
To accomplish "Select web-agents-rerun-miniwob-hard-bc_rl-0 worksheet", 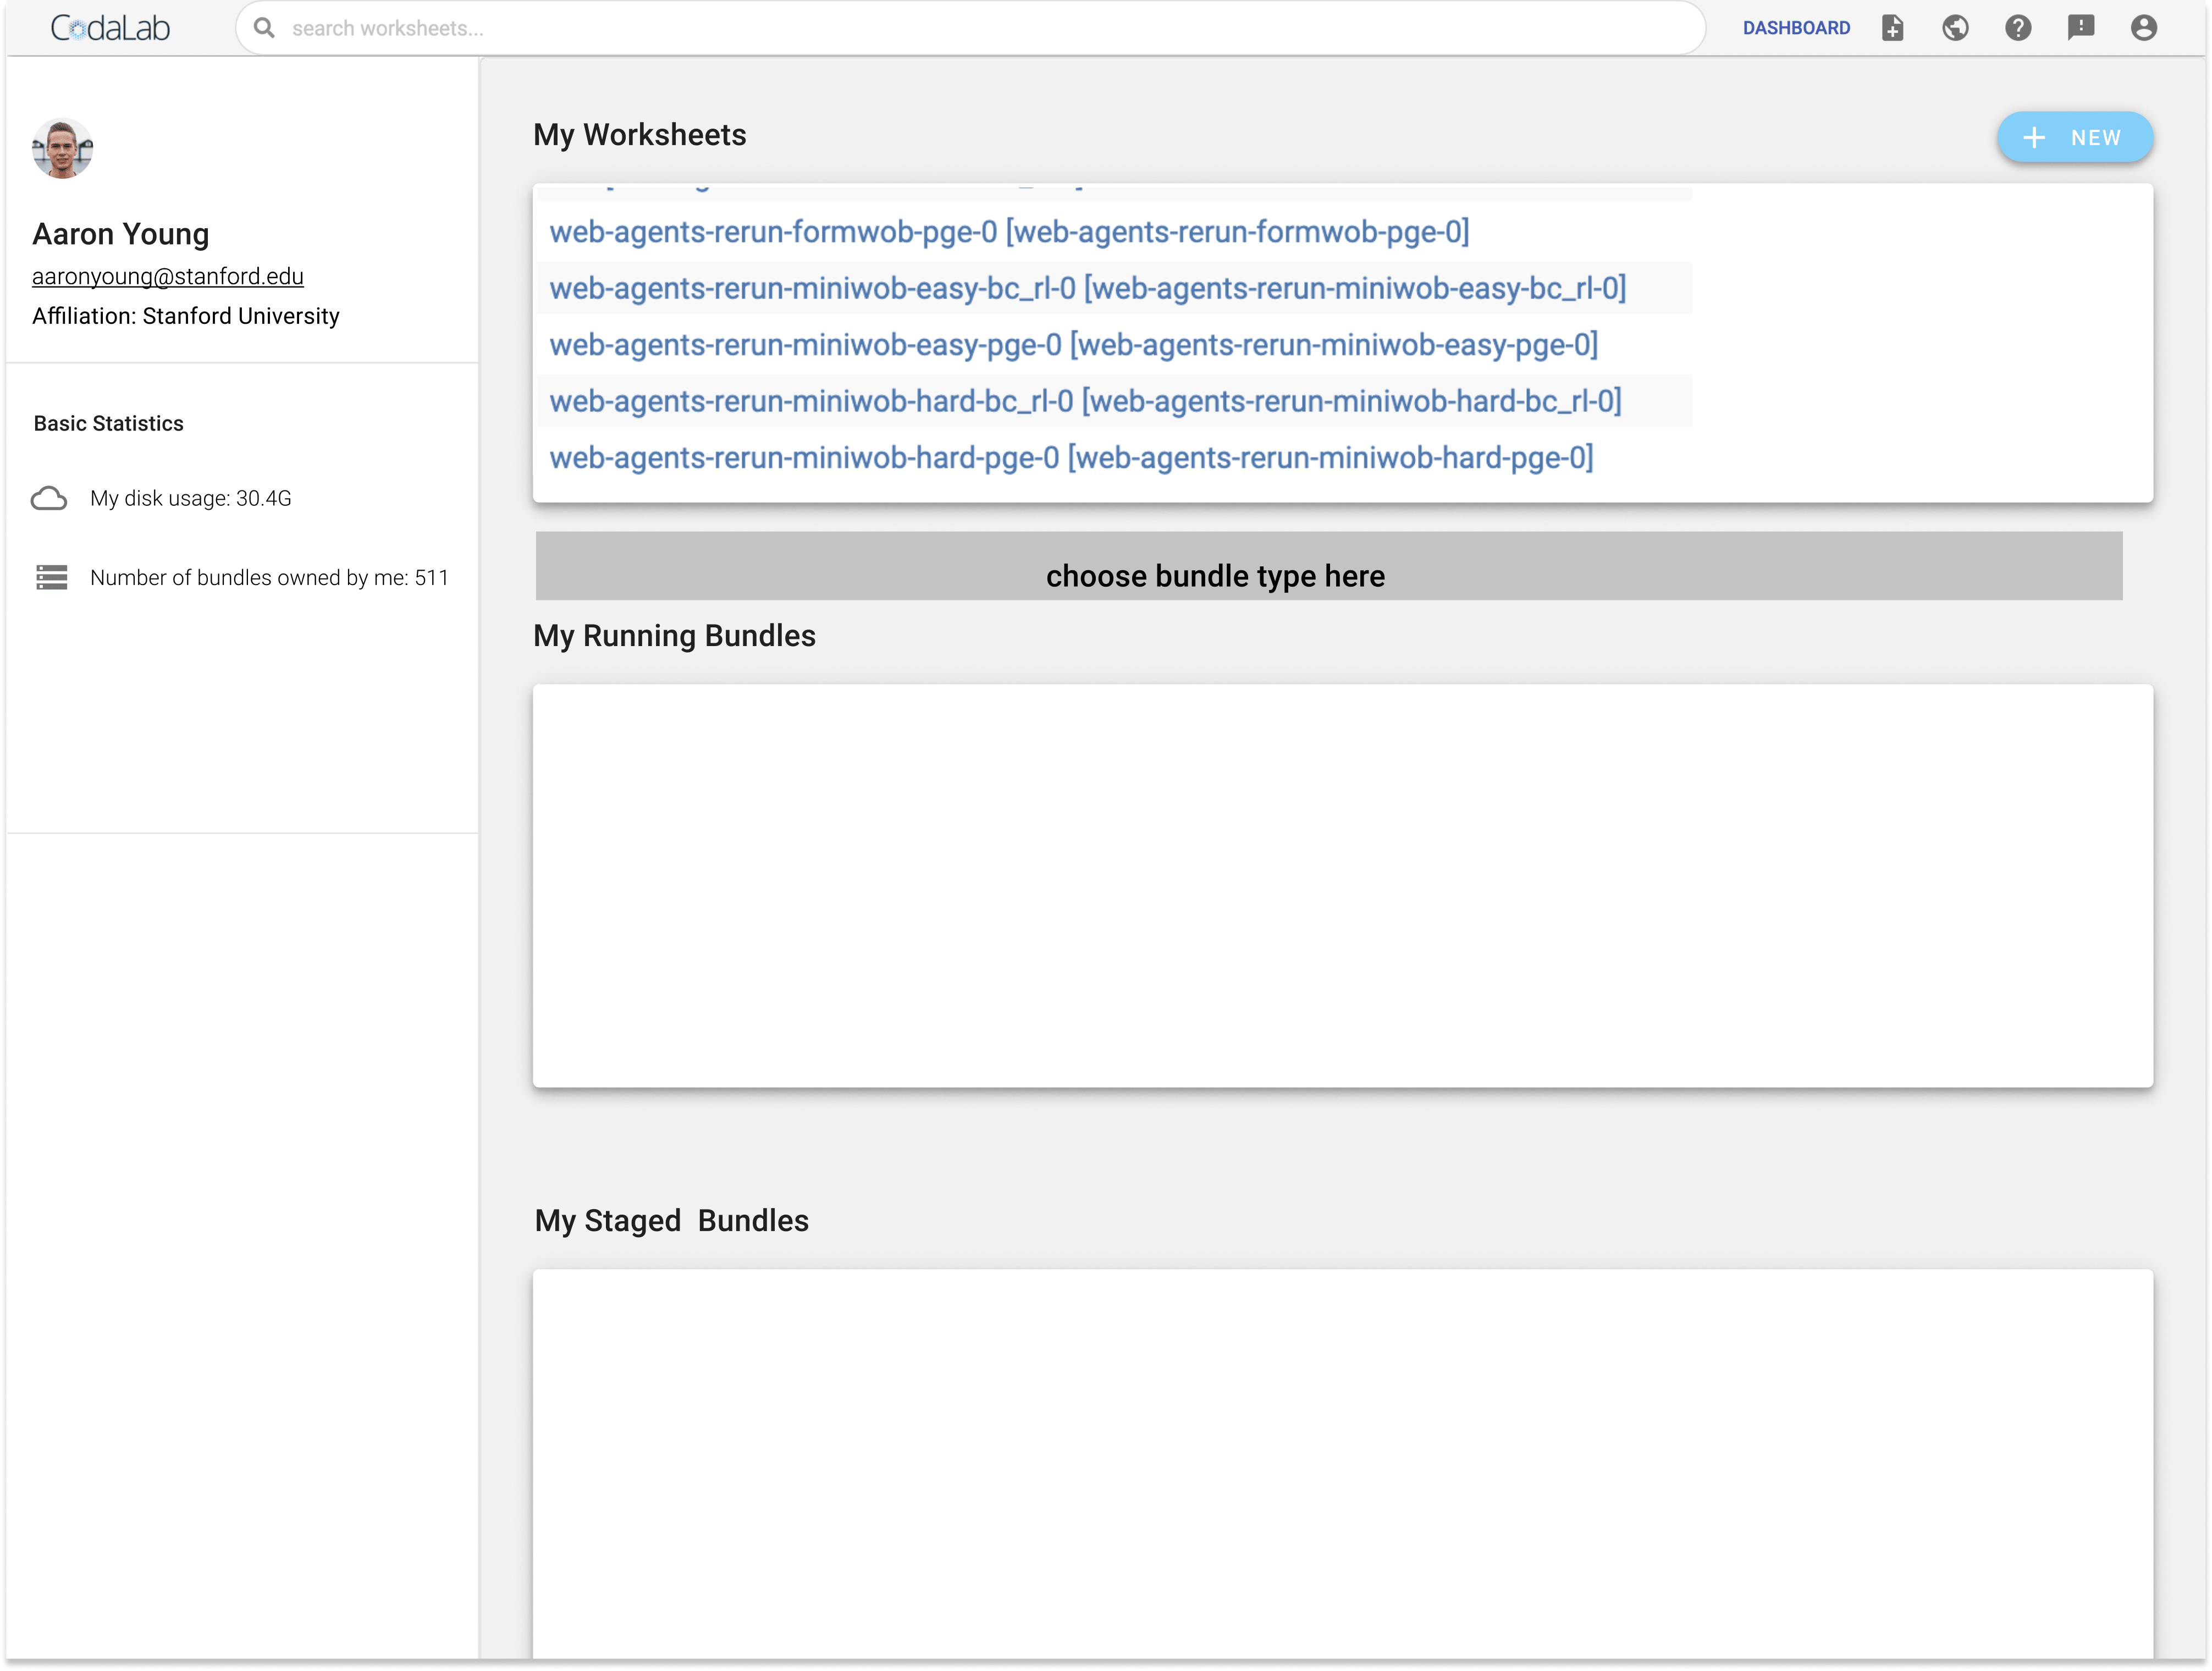I will click(1083, 401).
